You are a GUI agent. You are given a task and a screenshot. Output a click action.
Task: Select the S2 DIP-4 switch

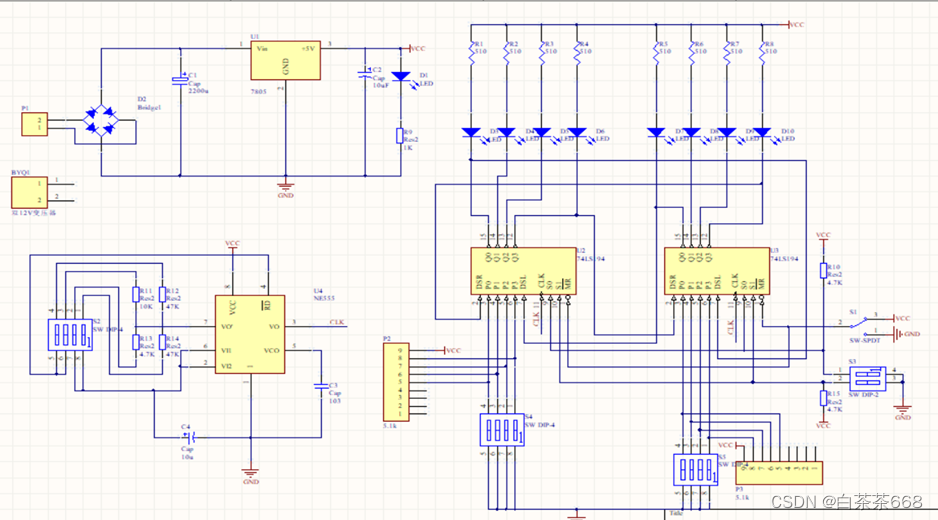[70, 335]
